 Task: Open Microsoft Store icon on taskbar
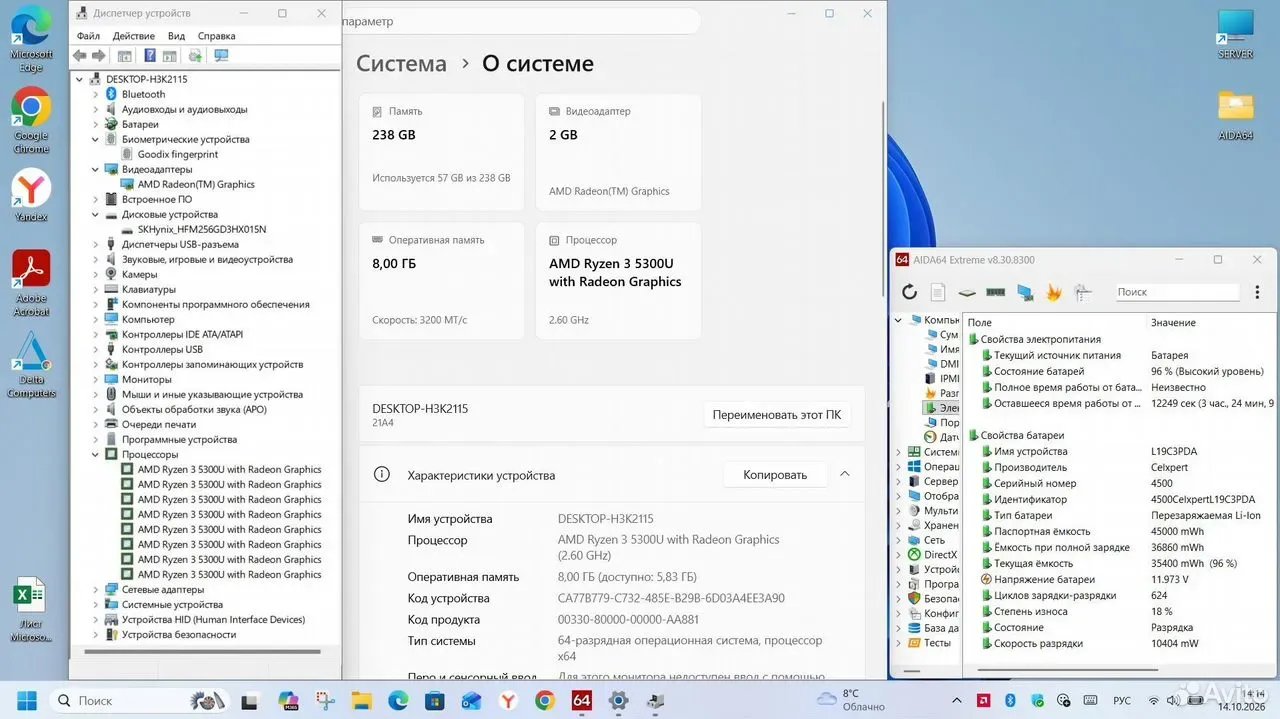point(435,700)
